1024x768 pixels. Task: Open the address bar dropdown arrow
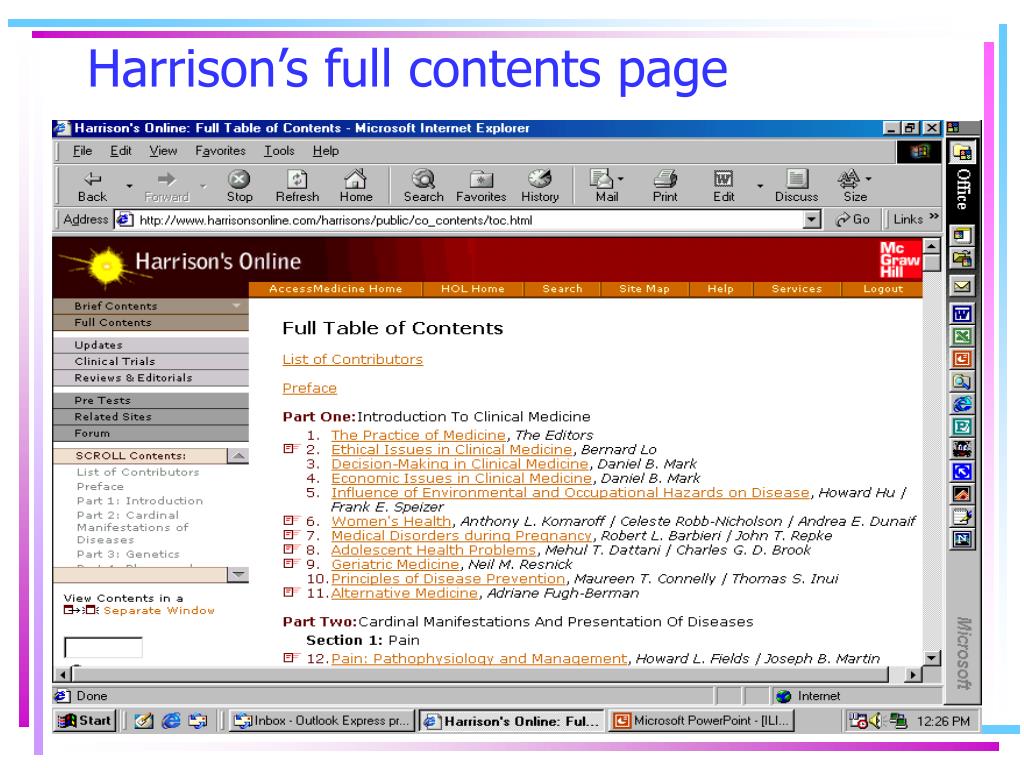coord(812,219)
